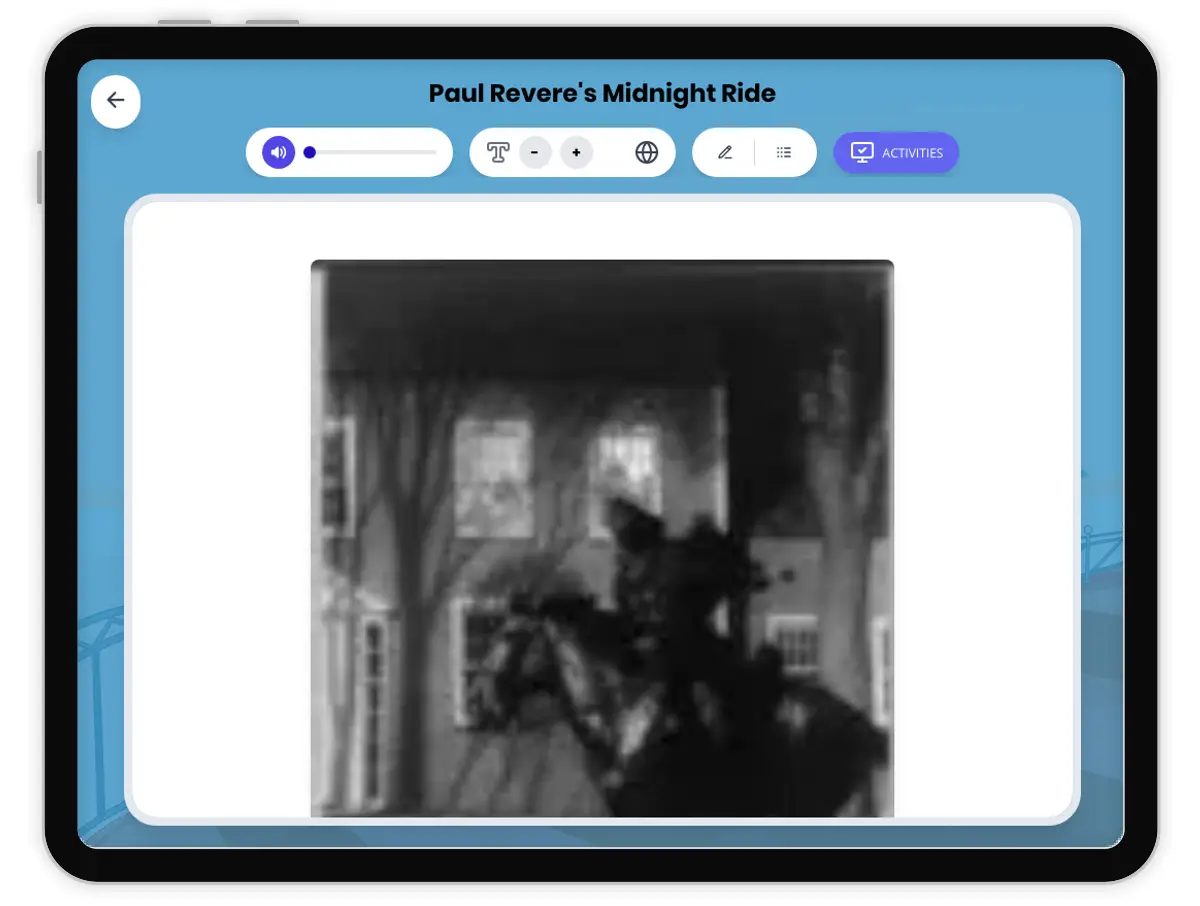The height and width of the screenshot is (906, 1200).
Task: Open text style with the T icon
Action: 498,153
